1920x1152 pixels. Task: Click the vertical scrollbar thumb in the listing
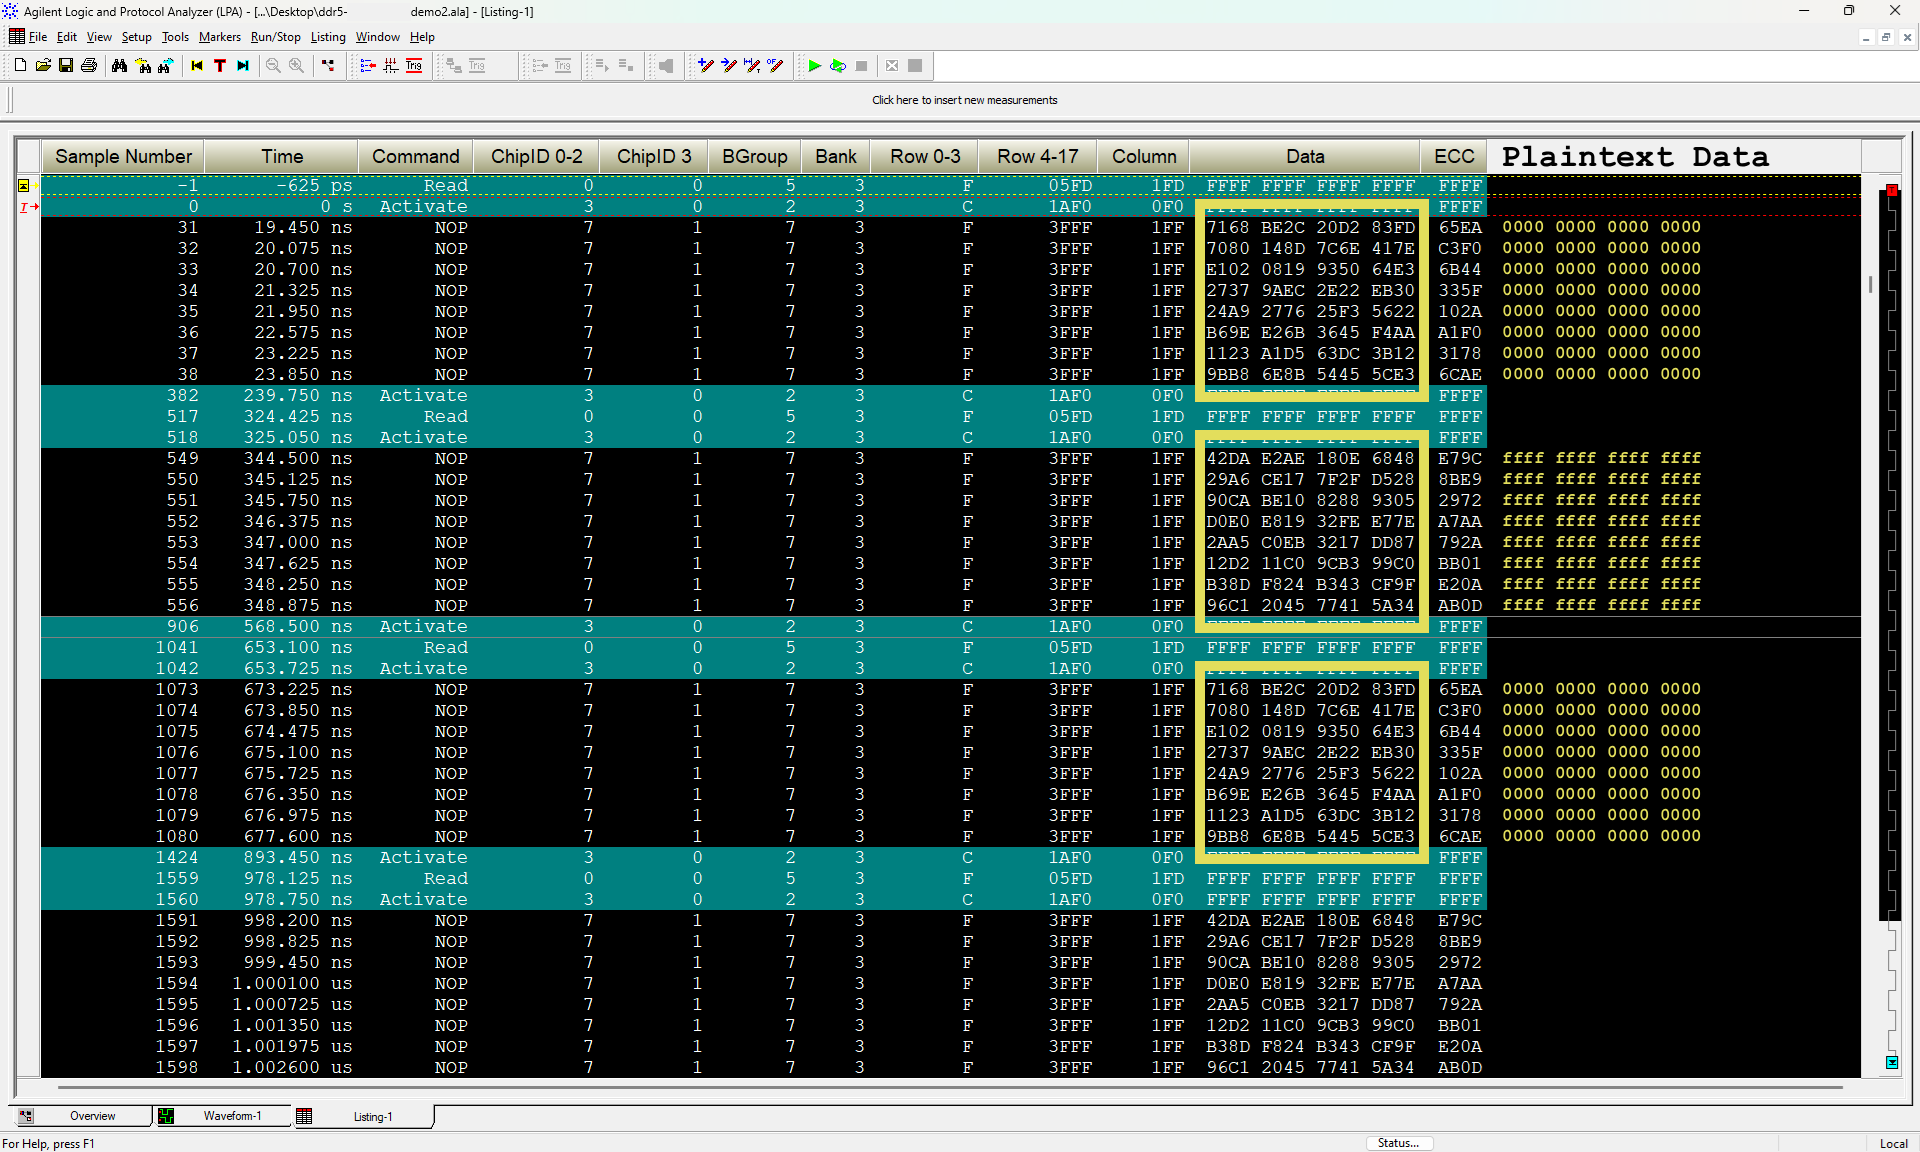click(1870, 284)
